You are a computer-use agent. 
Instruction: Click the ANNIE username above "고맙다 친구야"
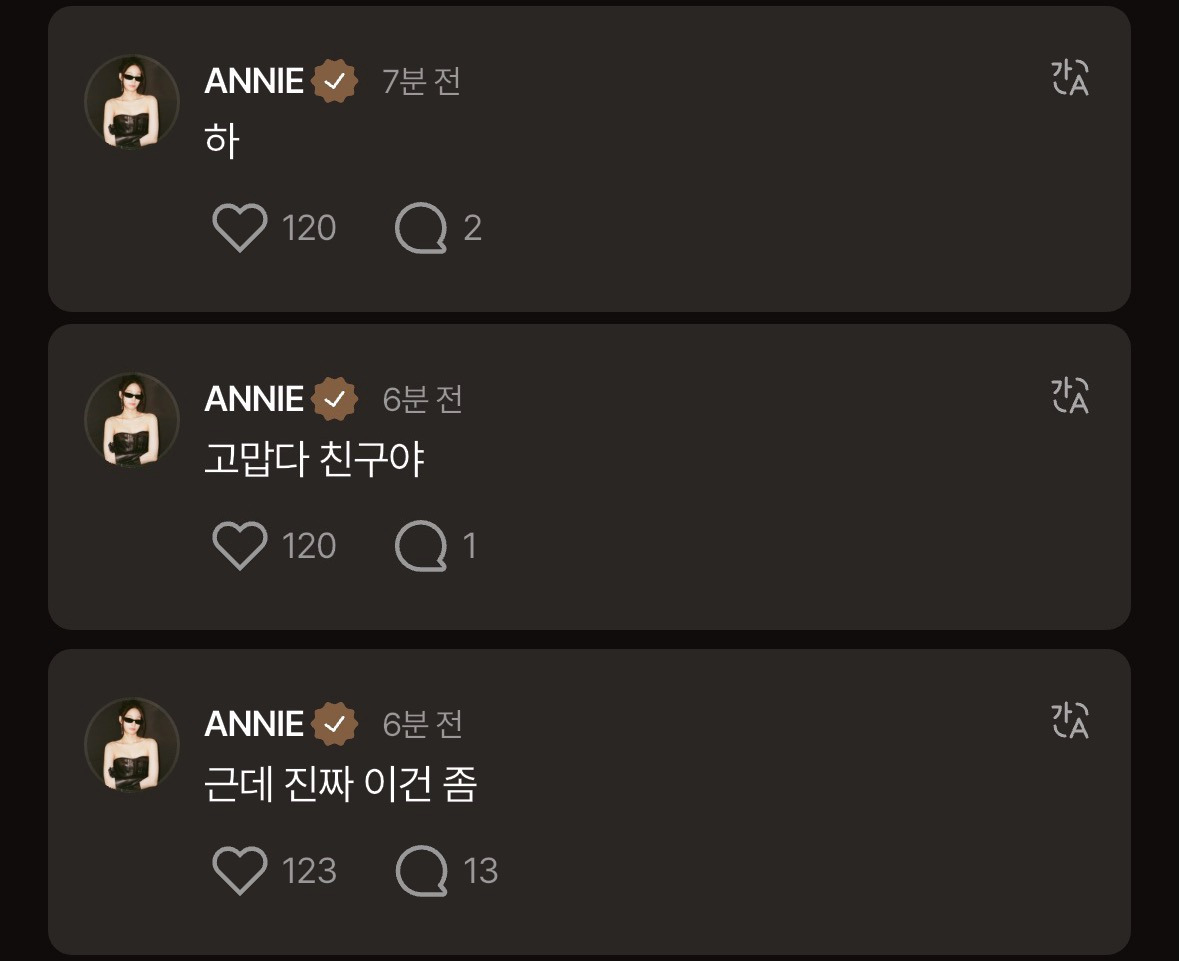pyautogui.click(x=254, y=399)
